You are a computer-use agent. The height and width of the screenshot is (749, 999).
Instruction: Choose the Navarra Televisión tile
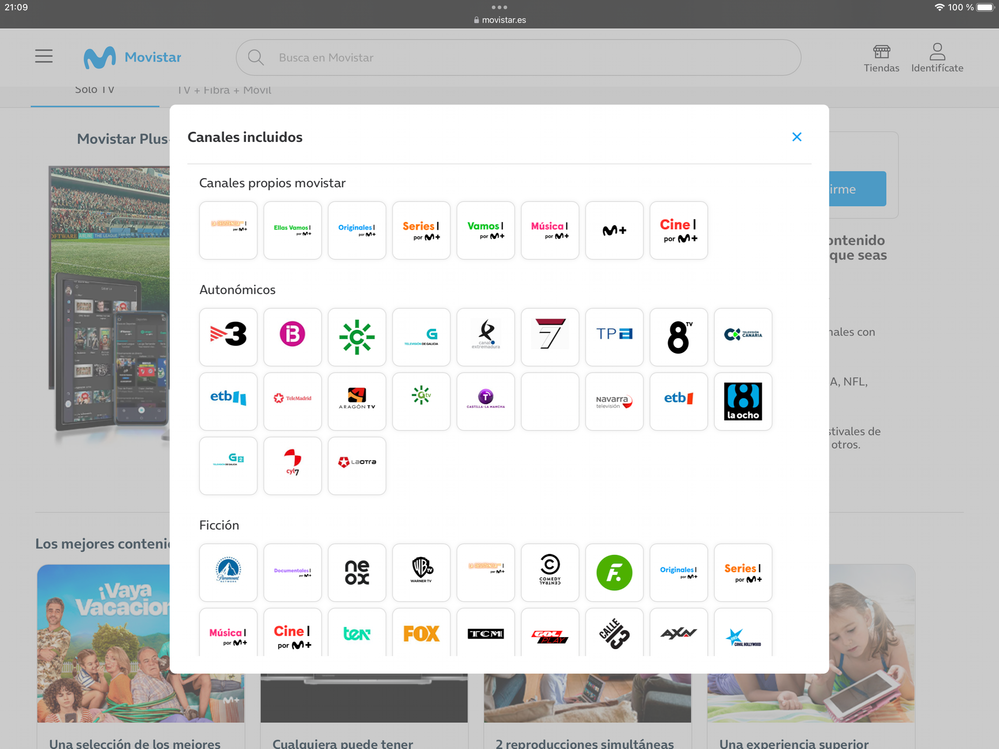(x=614, y=401)
